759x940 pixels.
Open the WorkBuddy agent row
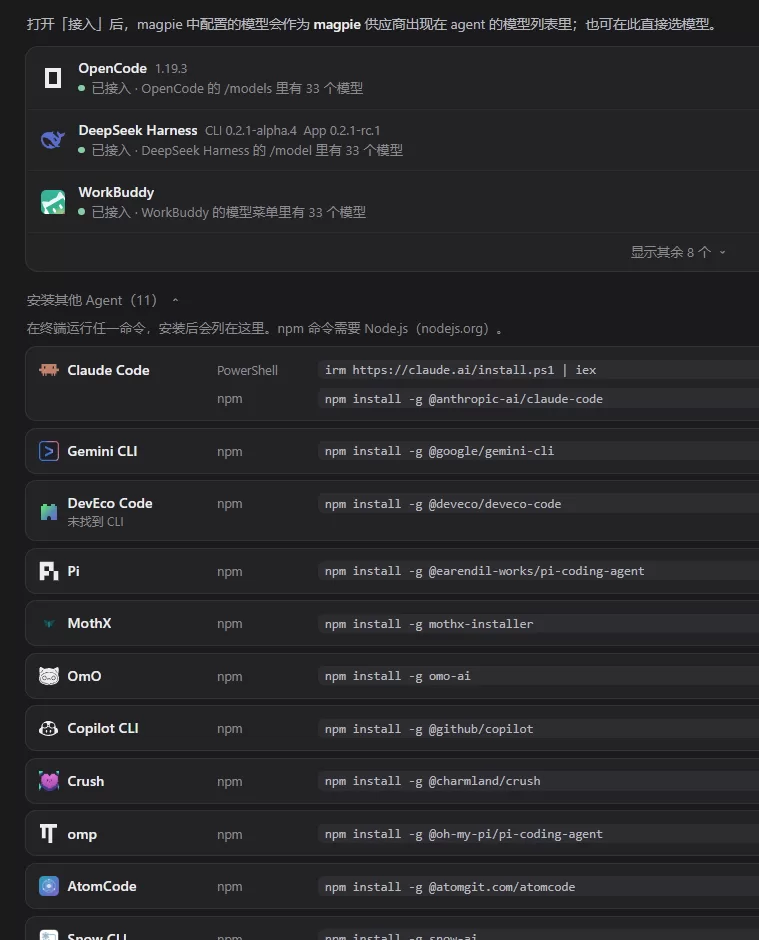pos(392,202)
